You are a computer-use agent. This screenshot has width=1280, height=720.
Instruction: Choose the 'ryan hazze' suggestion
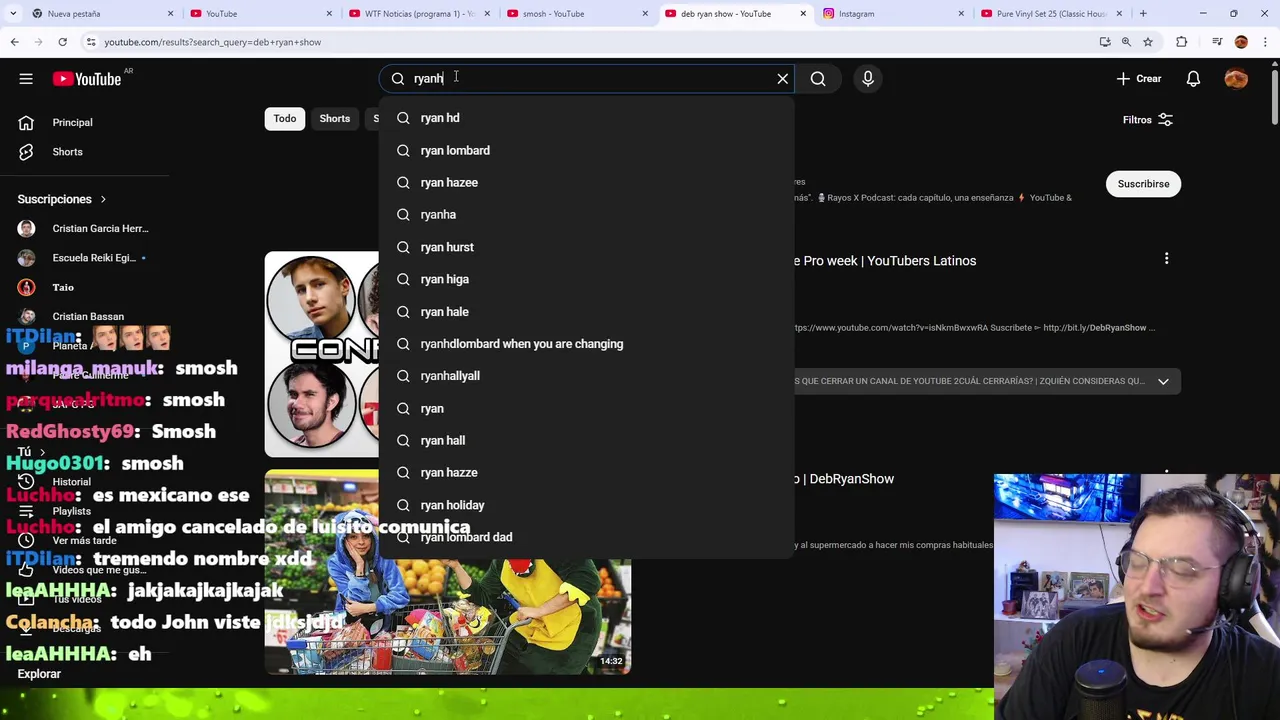(586, 473)
